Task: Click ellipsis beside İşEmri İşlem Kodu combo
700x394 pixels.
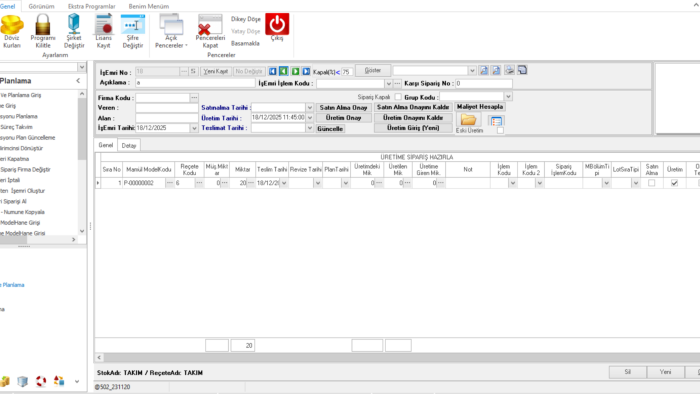Action: 397,83
